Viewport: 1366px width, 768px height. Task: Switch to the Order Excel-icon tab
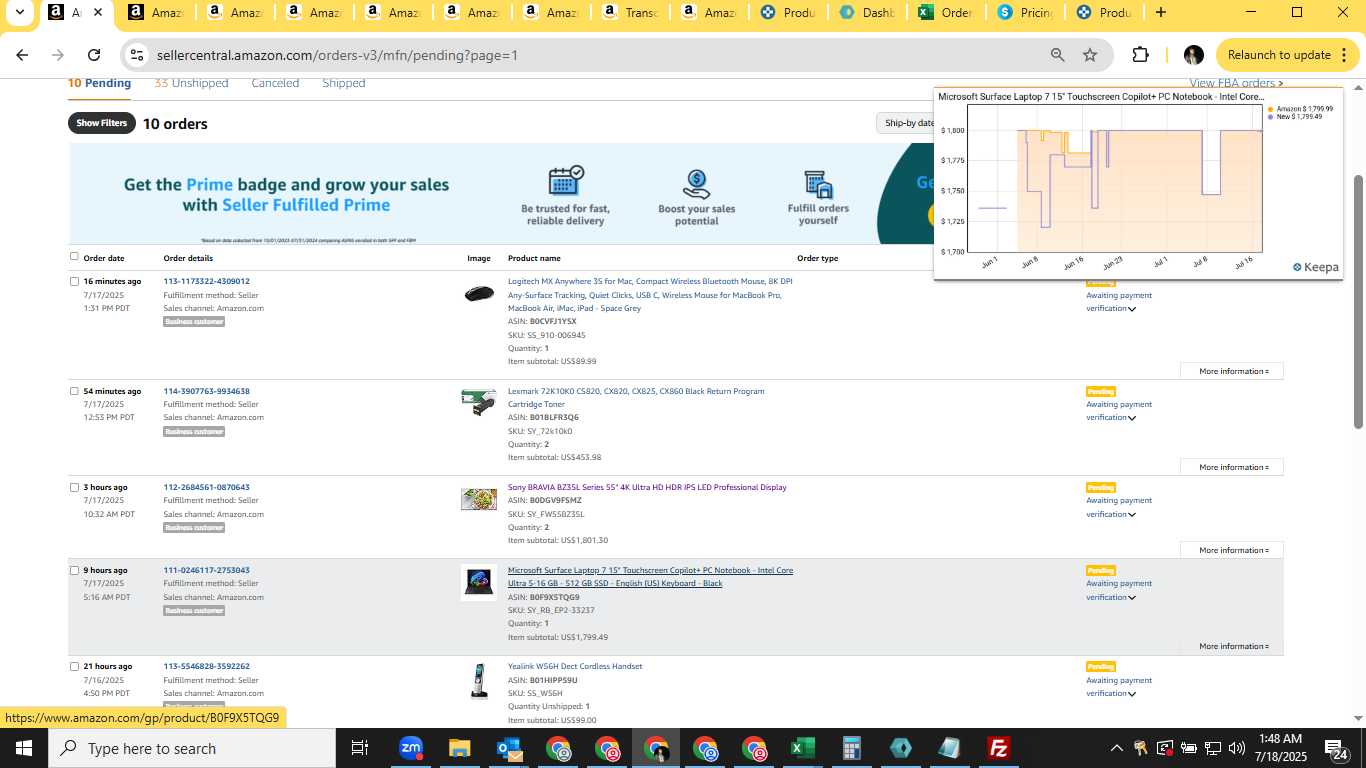(x=947, y=13)
